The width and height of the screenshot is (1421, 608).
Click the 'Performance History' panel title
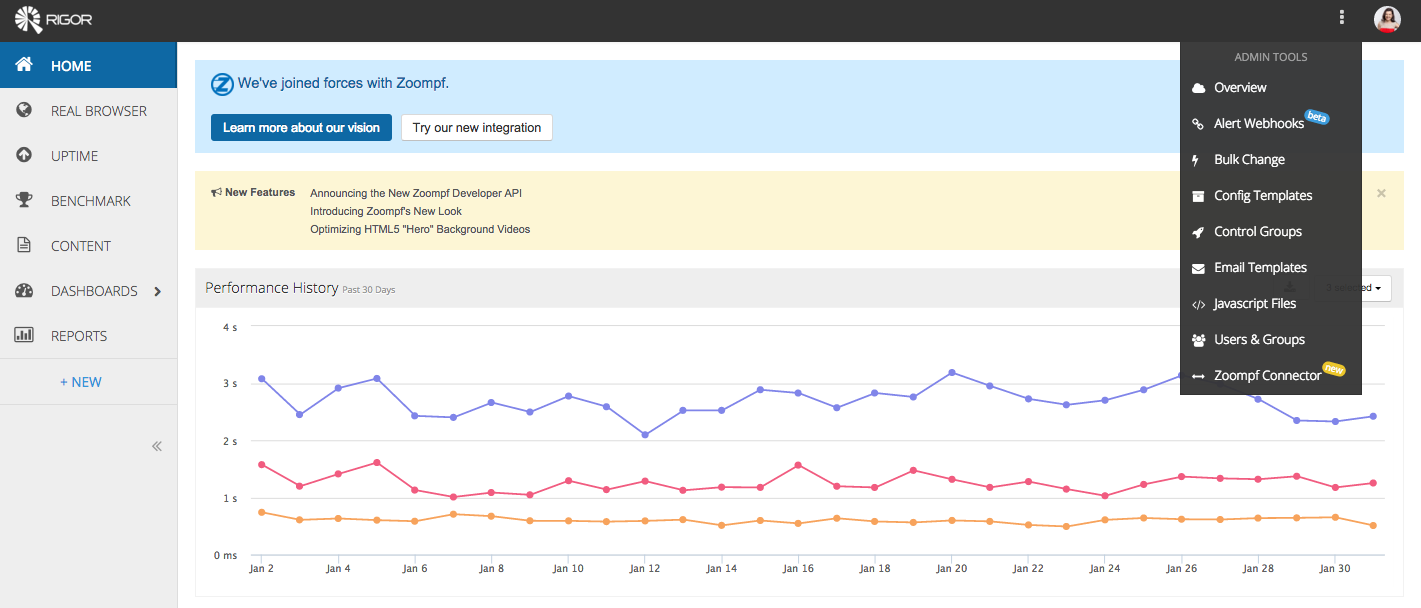point(272,288)
